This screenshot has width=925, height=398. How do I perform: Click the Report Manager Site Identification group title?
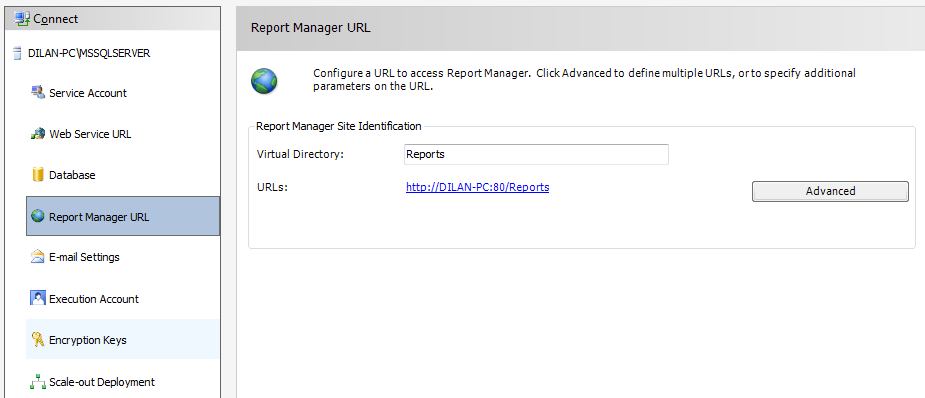pyautogui.click(x=339, y=126)
